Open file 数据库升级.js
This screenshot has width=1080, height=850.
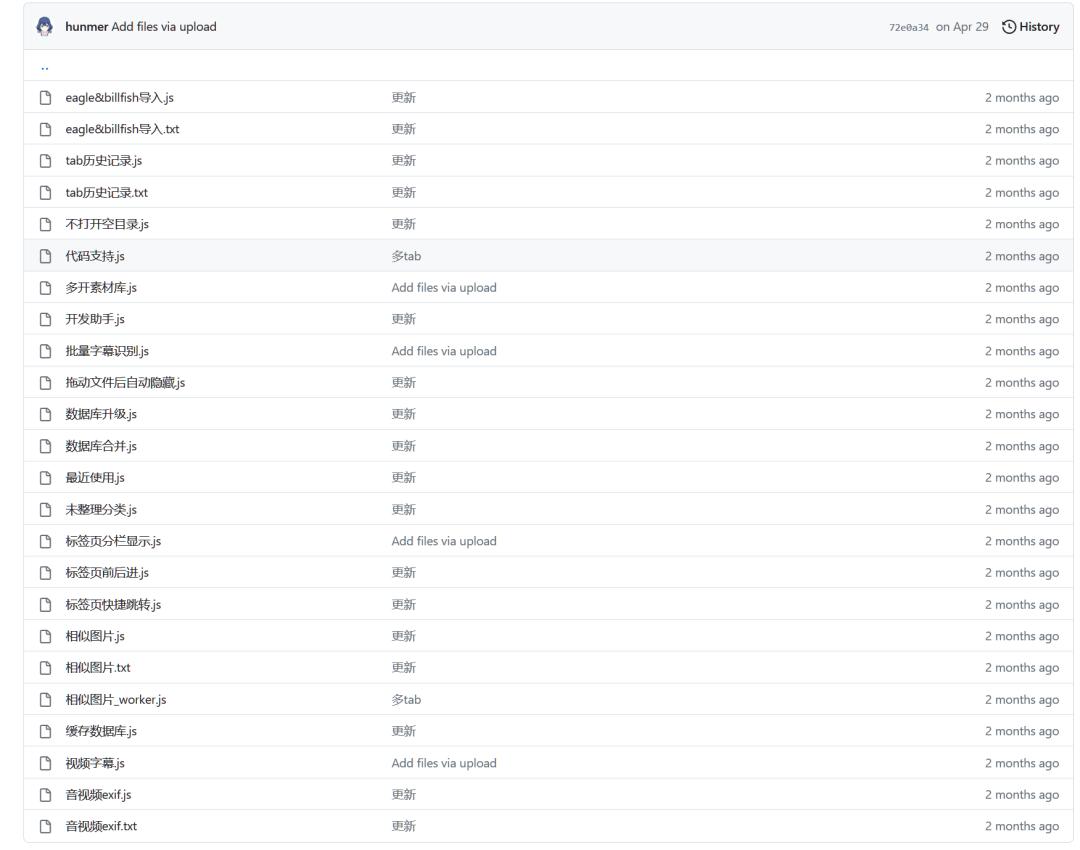click(101, 415)
